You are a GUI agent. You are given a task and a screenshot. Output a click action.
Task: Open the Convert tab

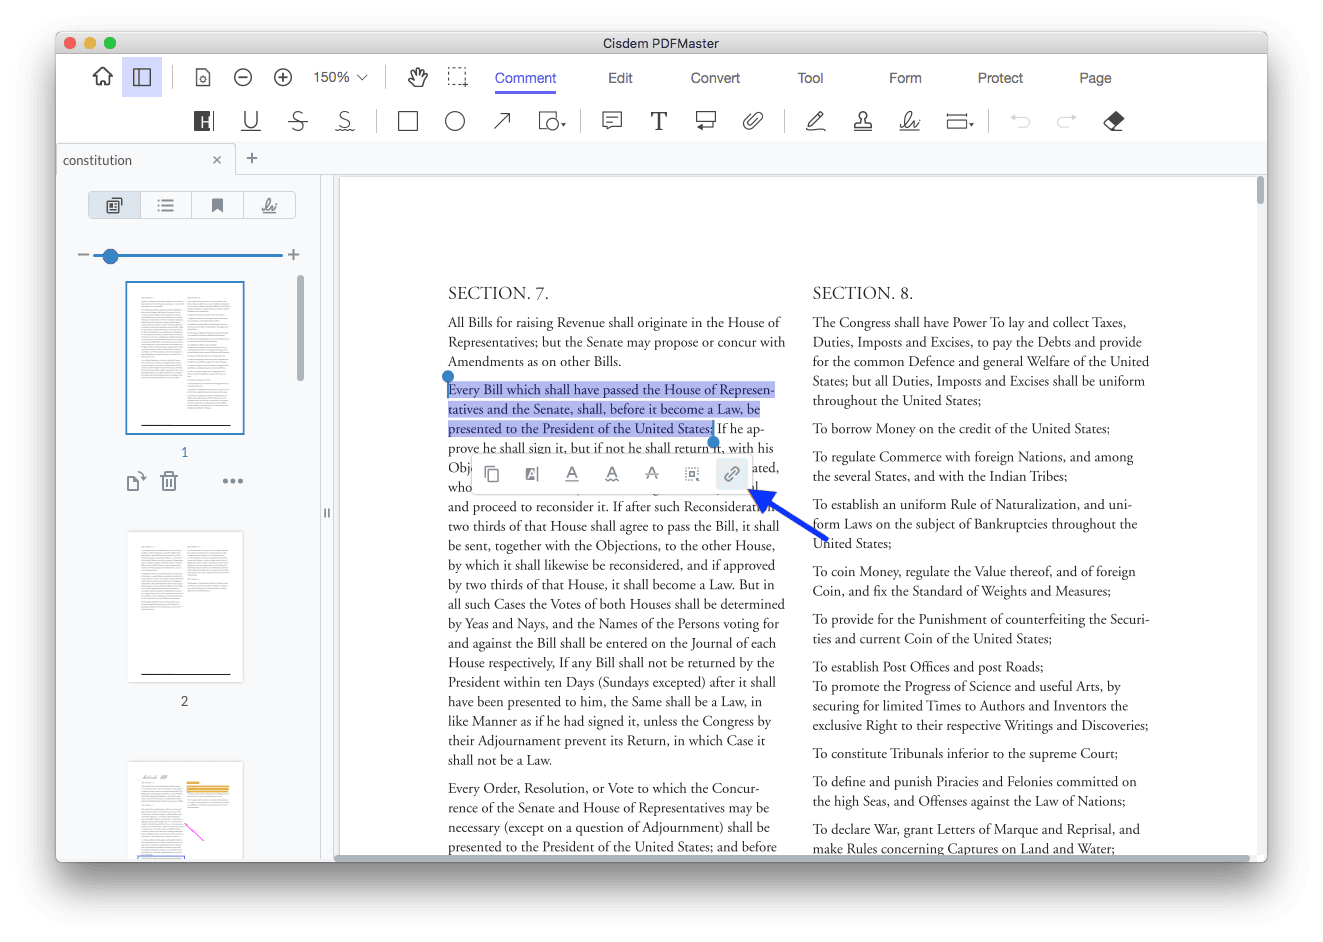715,78
